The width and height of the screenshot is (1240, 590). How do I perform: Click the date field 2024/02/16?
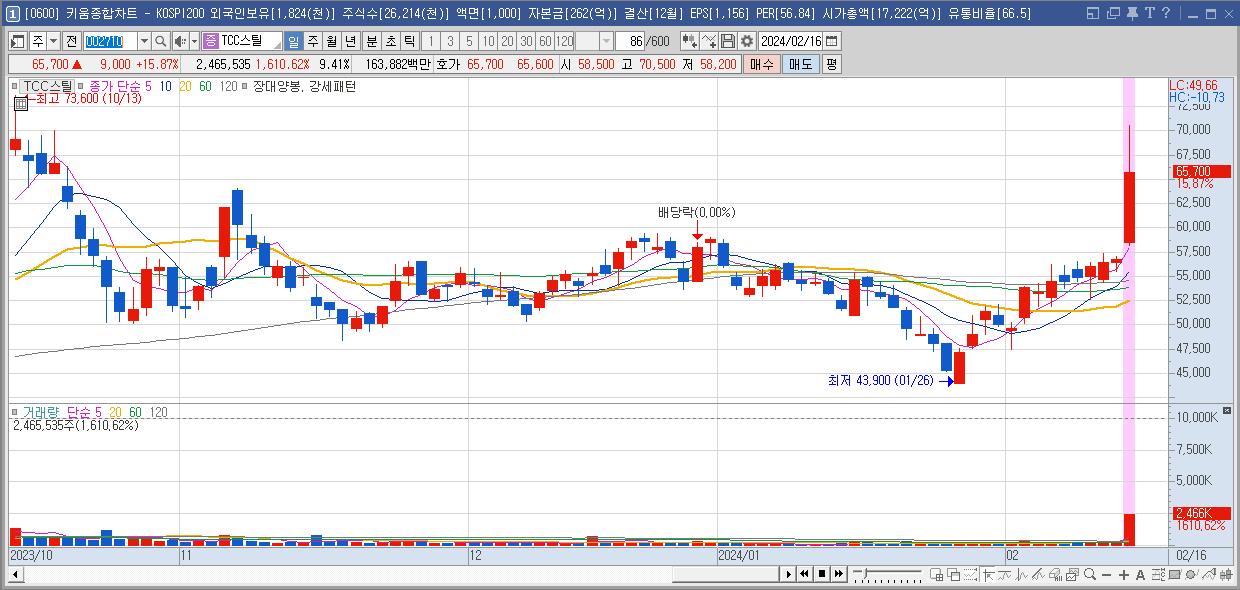pos(790,41)
